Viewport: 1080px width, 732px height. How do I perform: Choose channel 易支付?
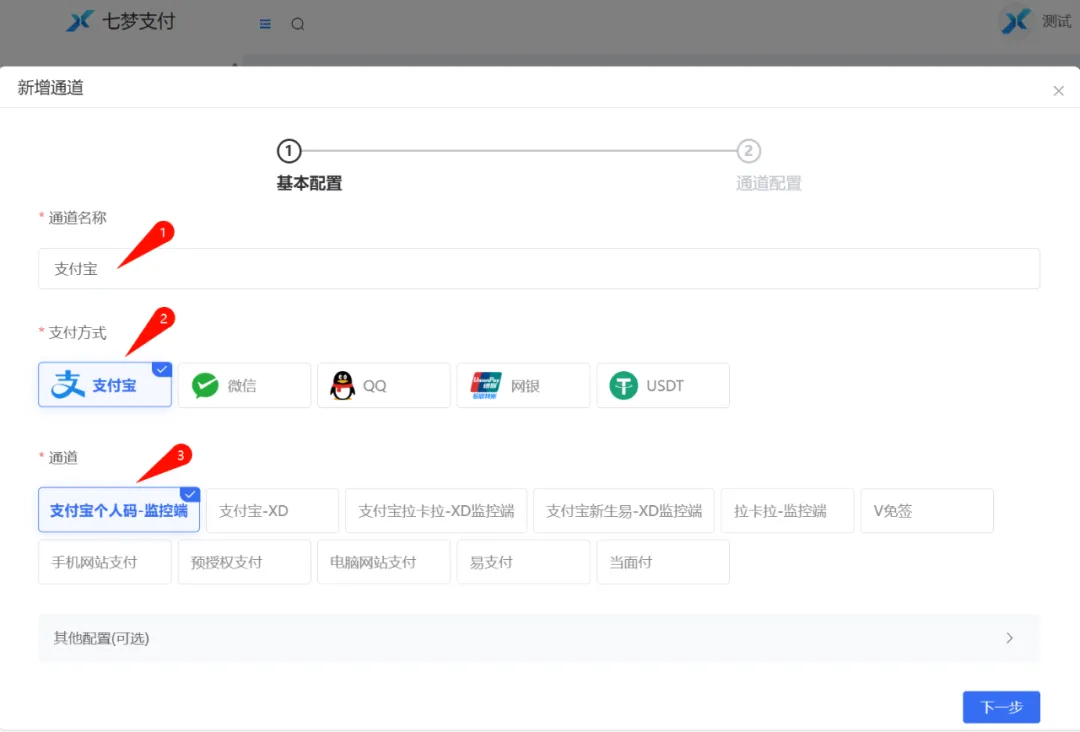[x=523, y=562]
